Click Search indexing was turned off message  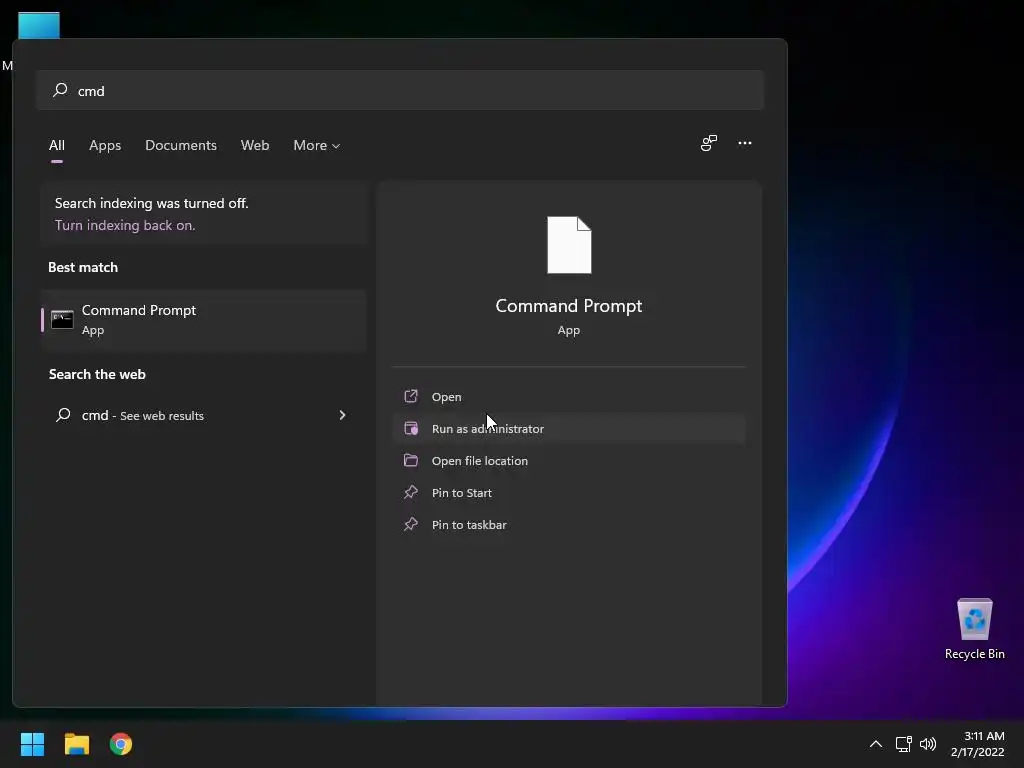pos(152,203)
